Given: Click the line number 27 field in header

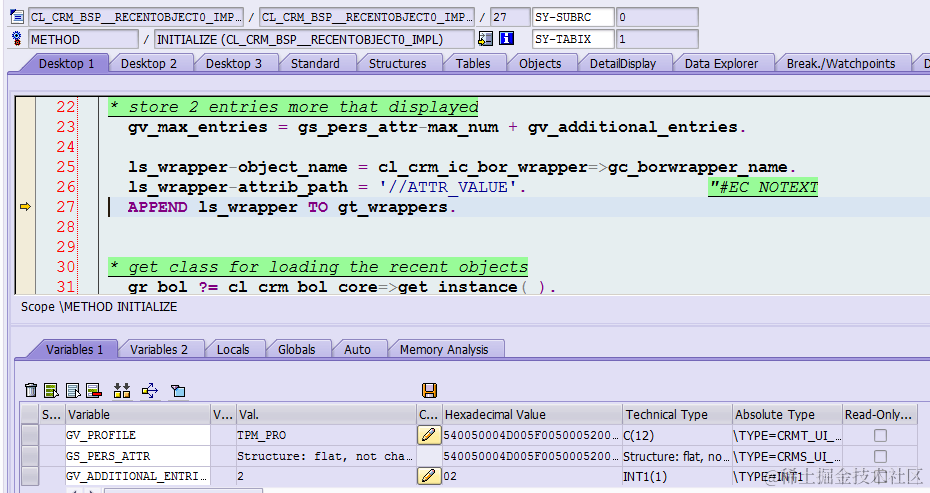Looking at the screenshot, I should pos(509,17).
